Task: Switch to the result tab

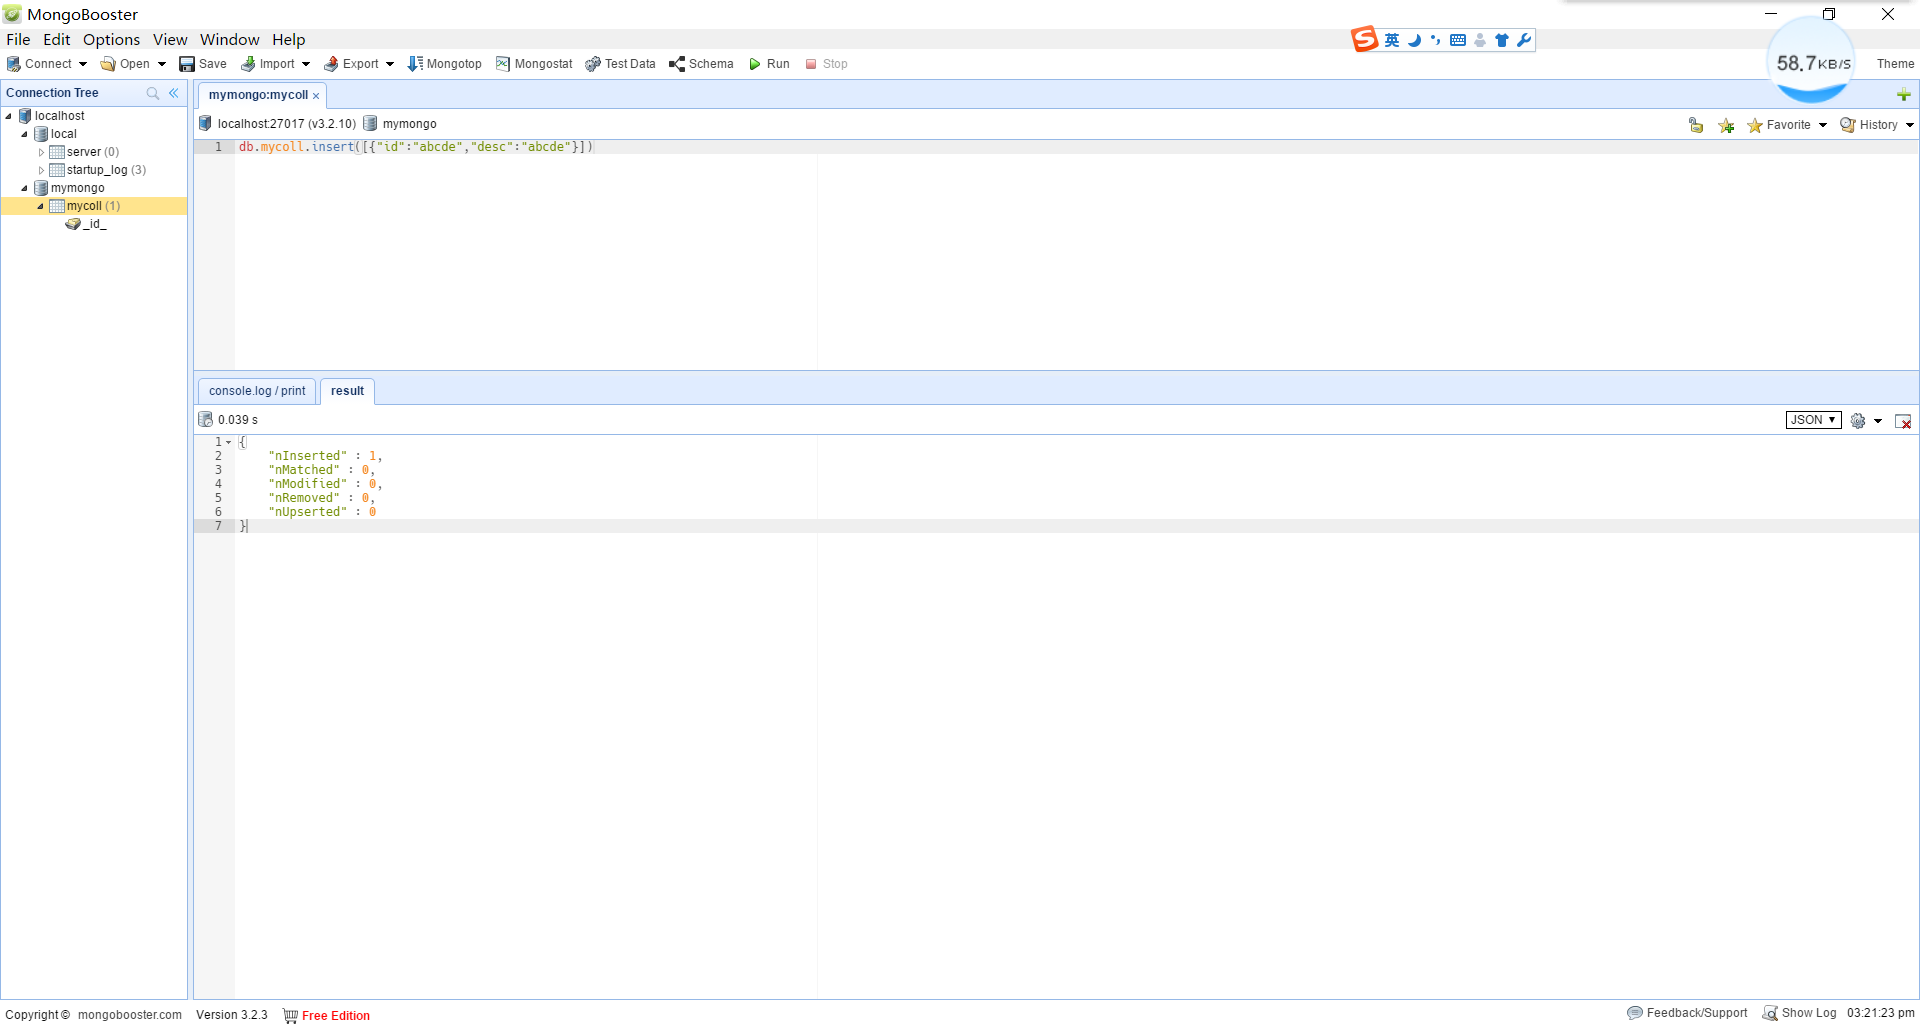Action: 347,391
